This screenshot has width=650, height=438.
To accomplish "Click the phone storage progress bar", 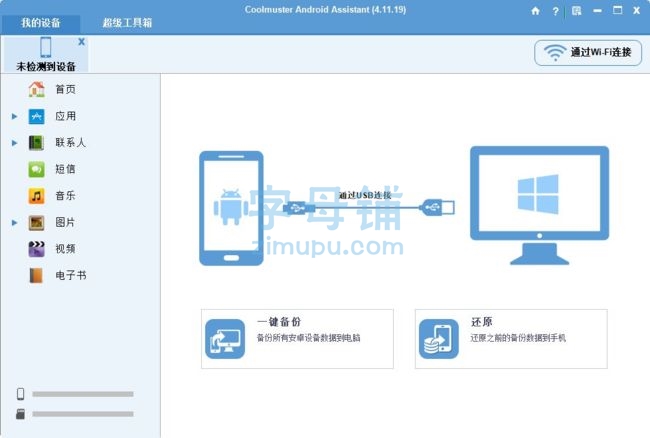I will coord(83,394).
